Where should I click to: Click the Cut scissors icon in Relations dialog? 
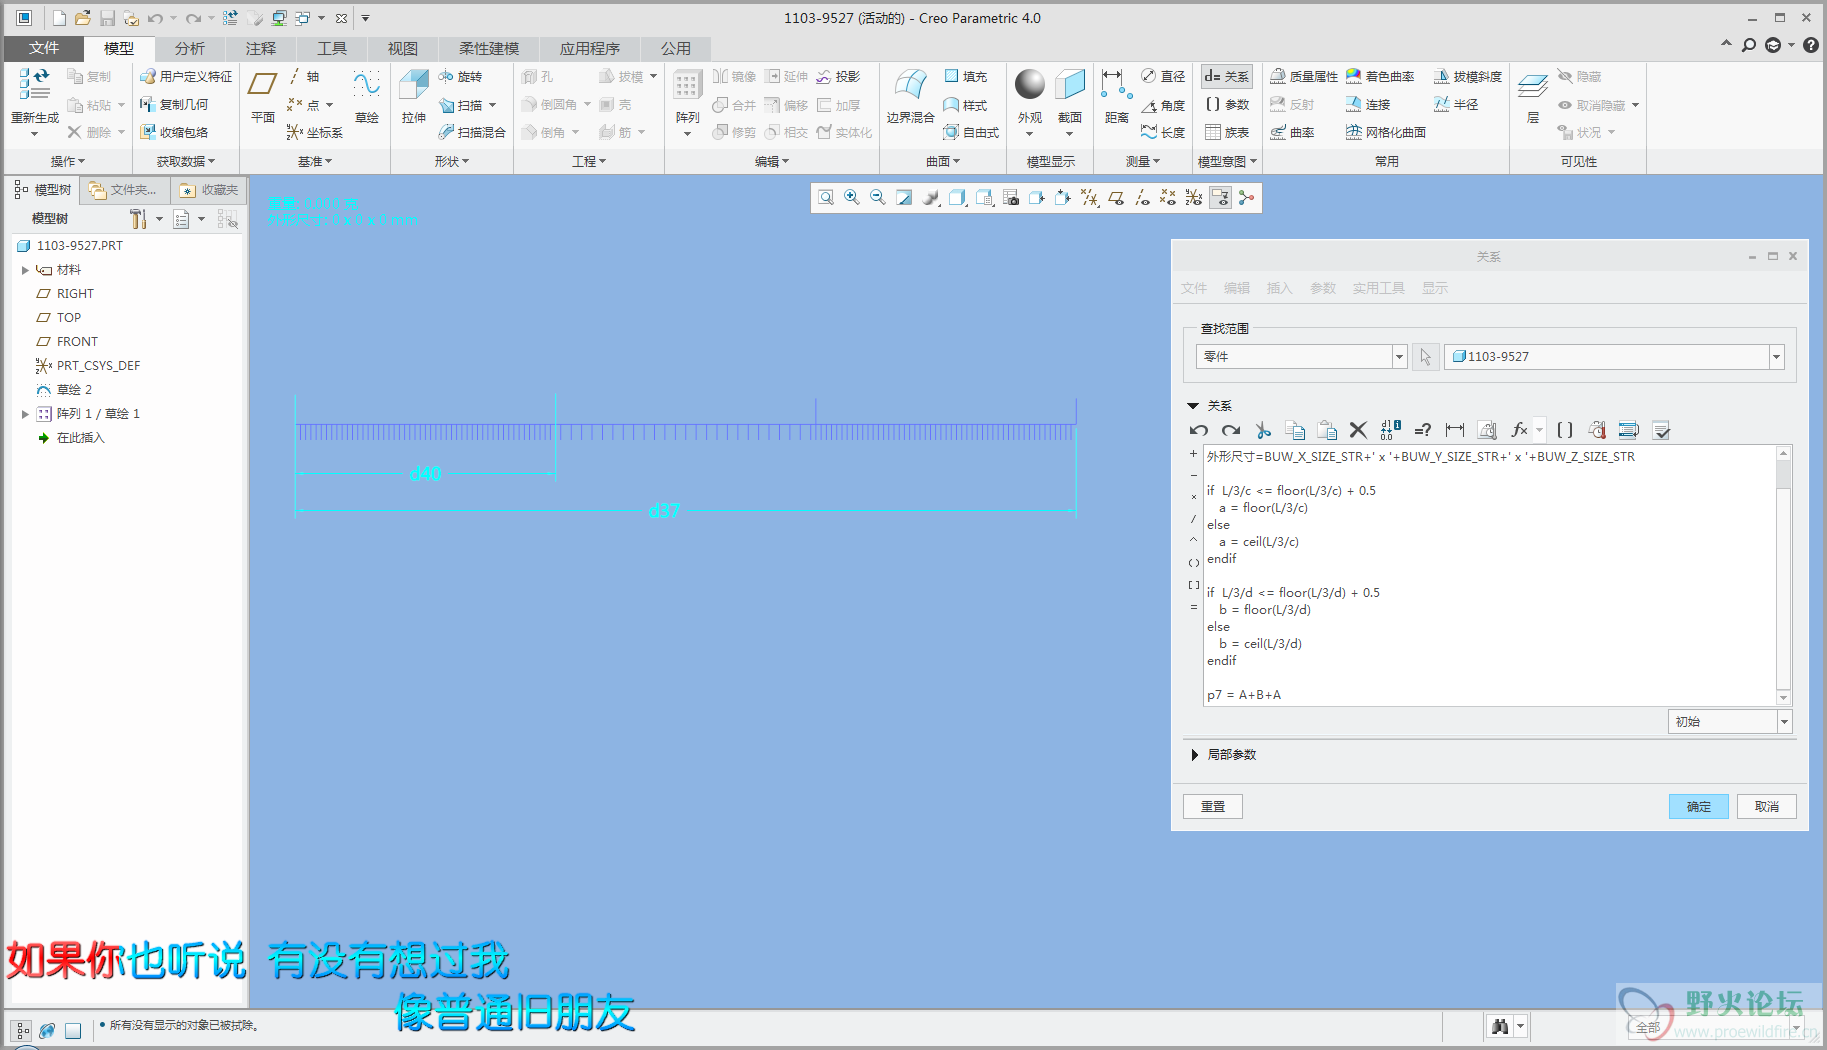(x=1263, y=430)
